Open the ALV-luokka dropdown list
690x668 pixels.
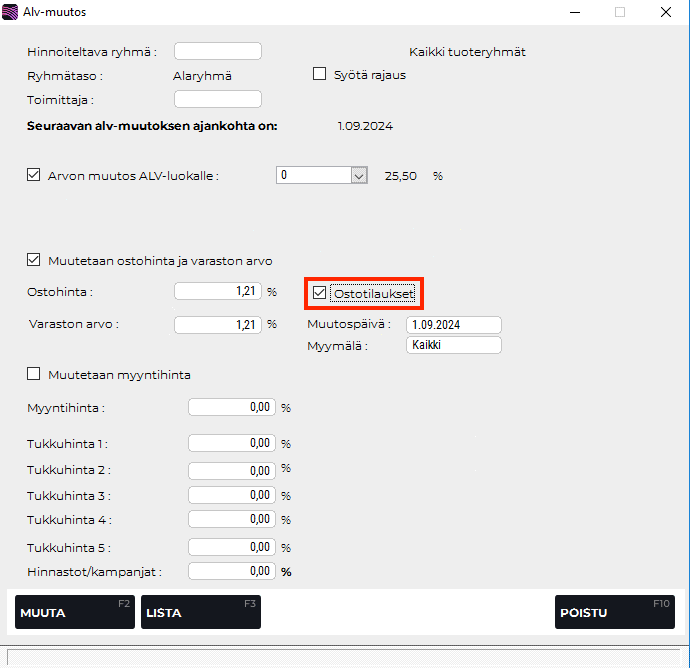click(359, 175)
